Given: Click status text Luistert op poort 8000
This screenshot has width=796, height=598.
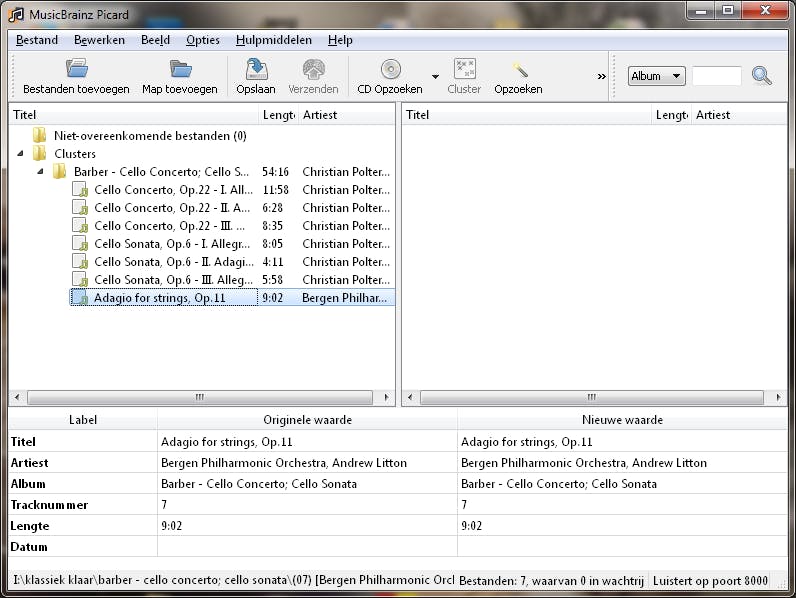Looking at the screenshot, I should [710, 581].
